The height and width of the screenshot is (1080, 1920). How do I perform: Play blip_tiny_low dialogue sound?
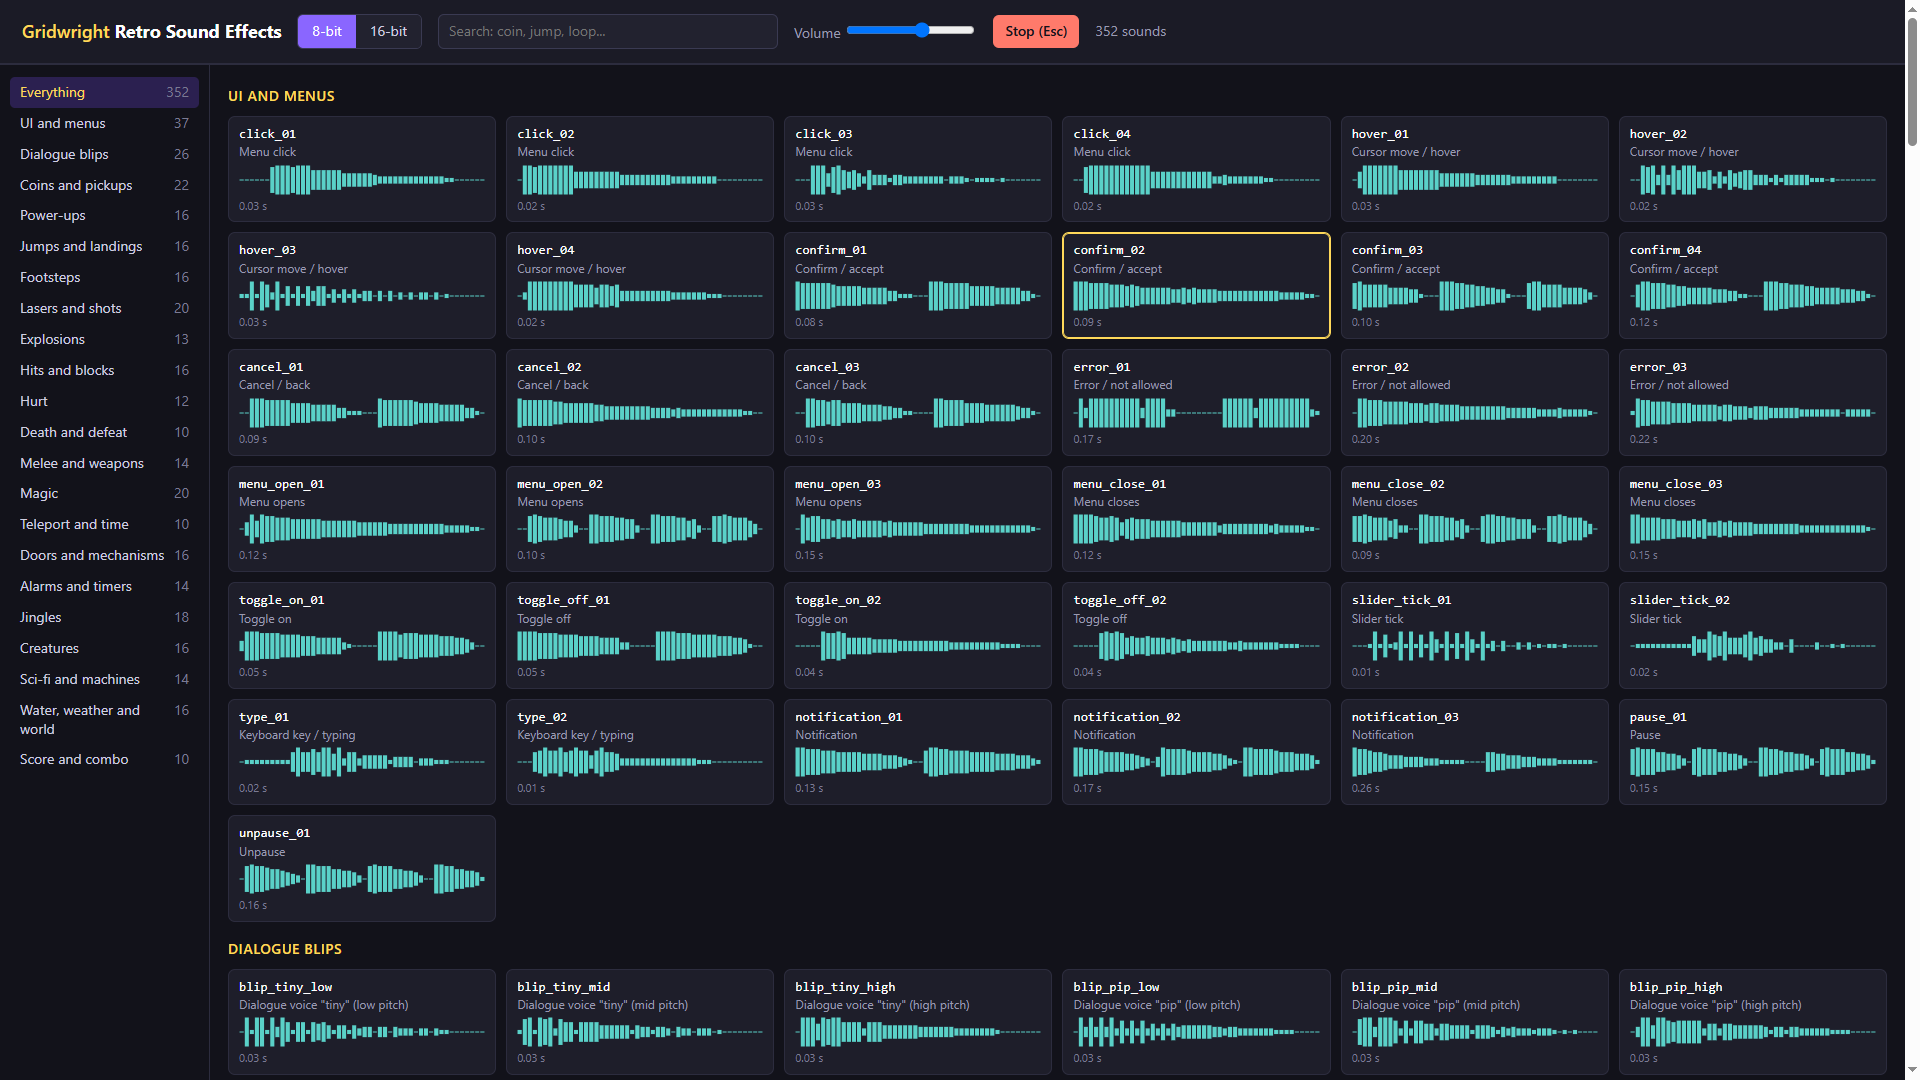pos(362,1022)
